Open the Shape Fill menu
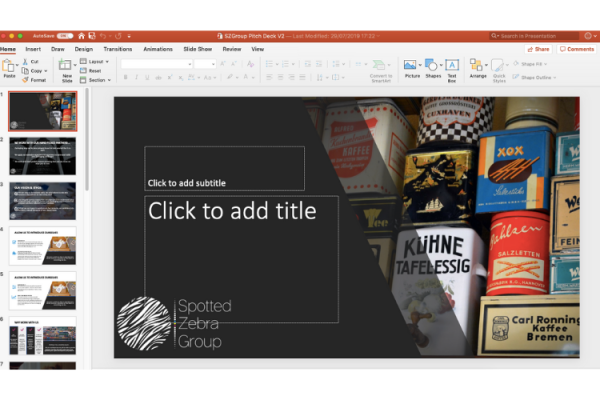Screen dimensions: 600x400 (x=530, y=64)
